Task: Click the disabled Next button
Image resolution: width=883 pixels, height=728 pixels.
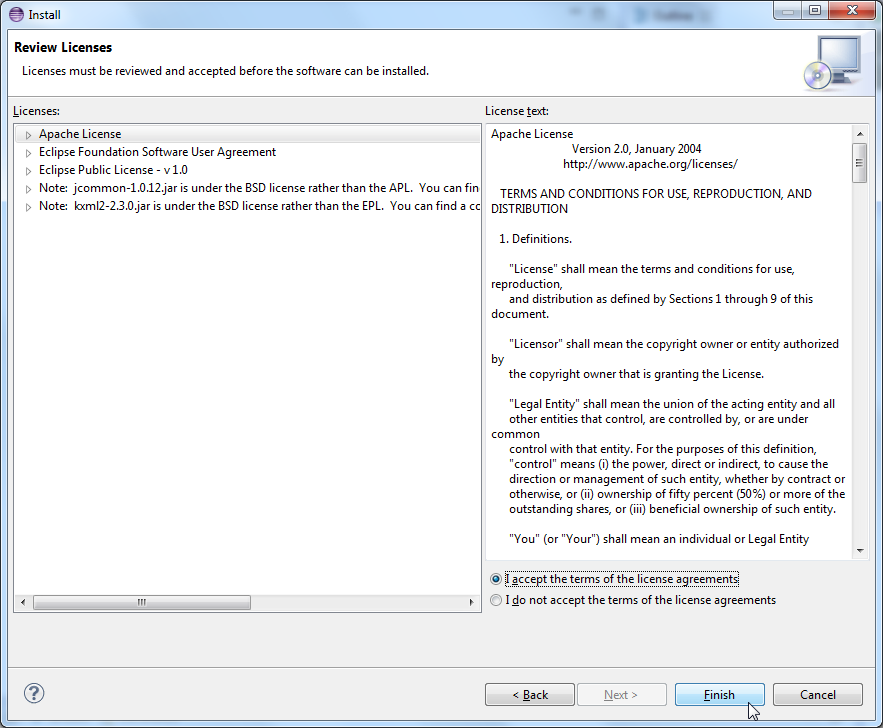Action: [622, 695]
